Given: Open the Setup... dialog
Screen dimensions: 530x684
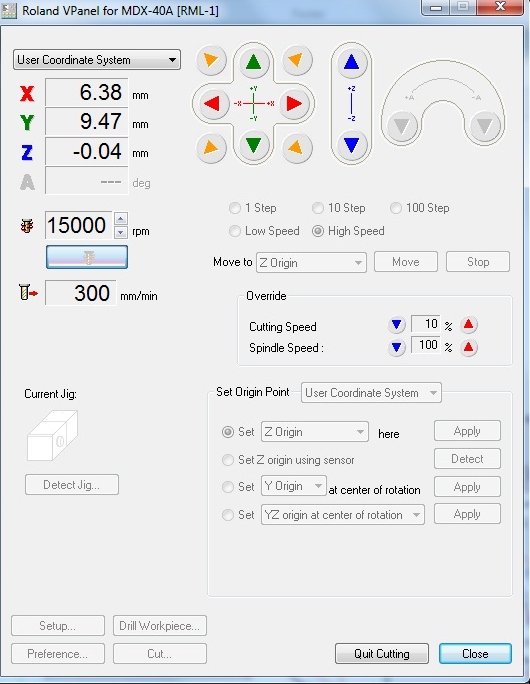Looking at the screenshot, I should coord(58,626).
